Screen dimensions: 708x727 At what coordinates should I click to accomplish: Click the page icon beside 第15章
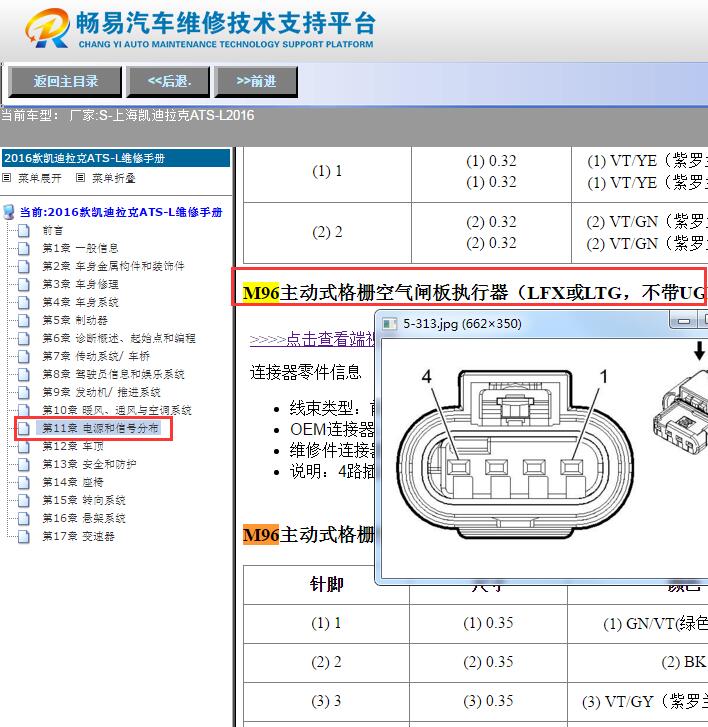pos(24,500)
